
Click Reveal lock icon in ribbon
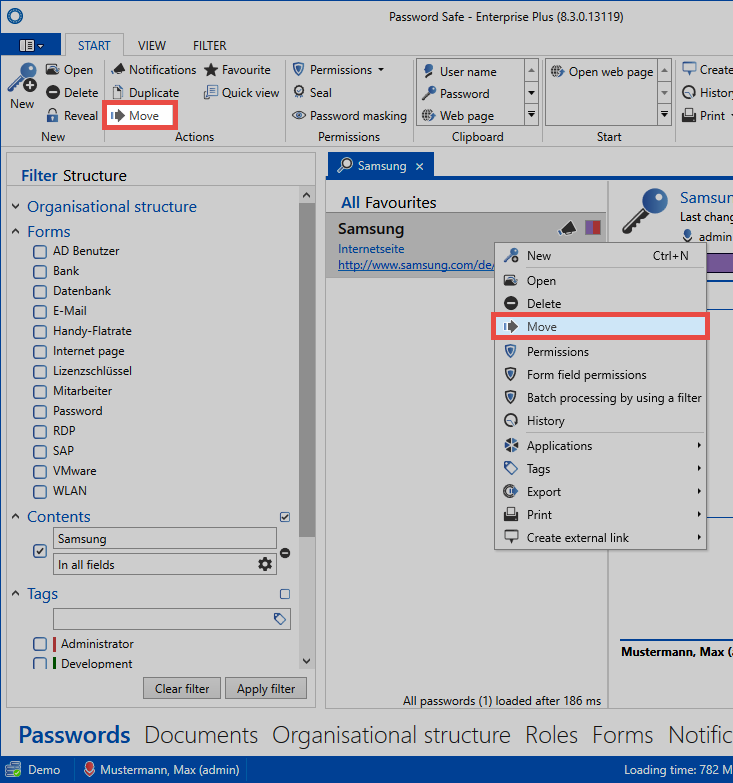52,115
